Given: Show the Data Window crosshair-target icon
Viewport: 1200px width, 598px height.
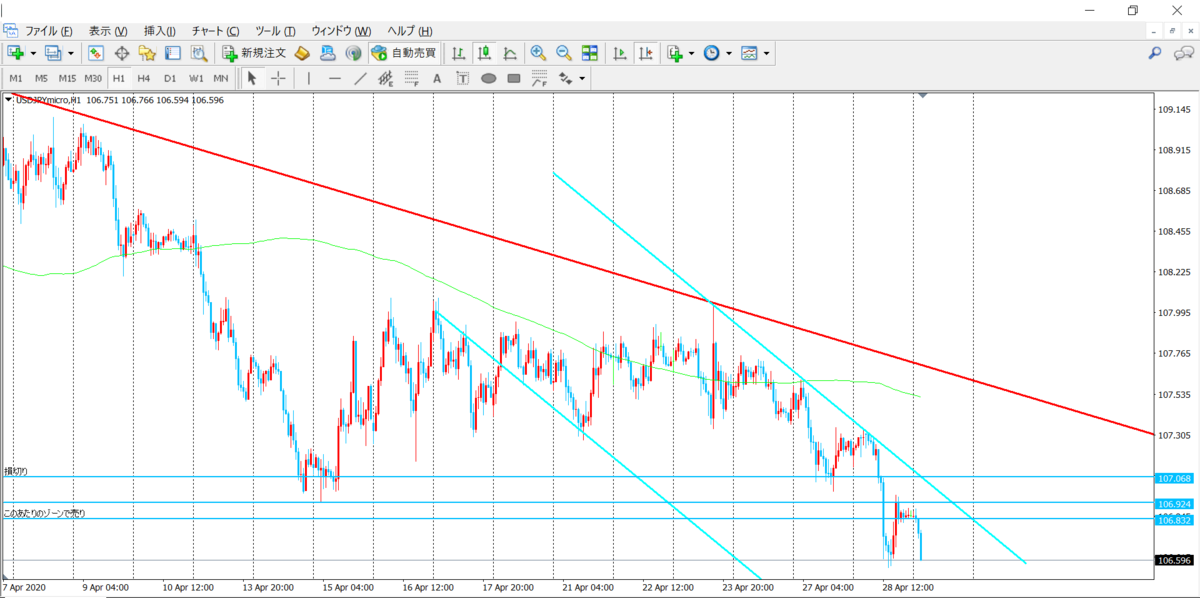Looking at the screenshot, I should pyautogui.click(x=122, y=53).
